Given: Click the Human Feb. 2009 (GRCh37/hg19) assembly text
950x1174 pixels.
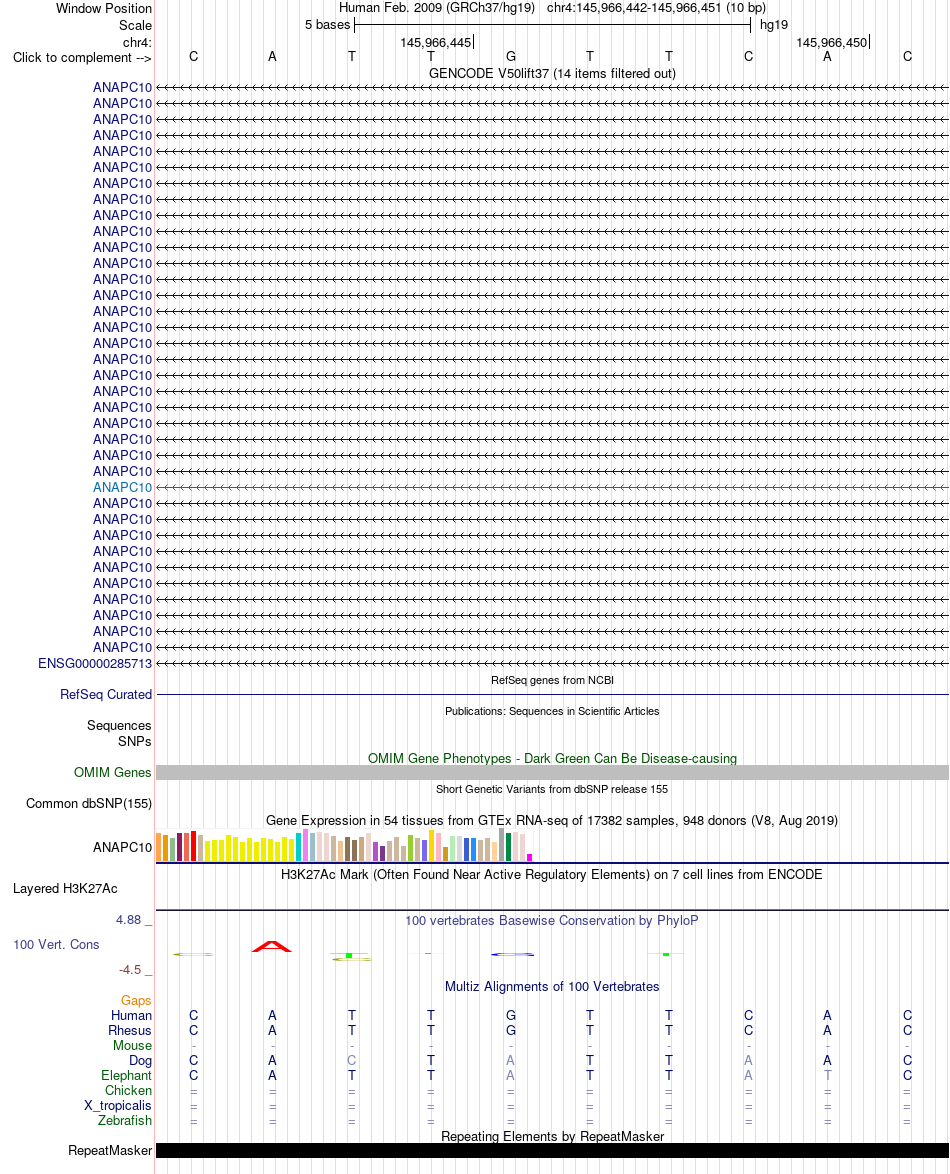Looking at the screenshot, I should (x=436, y=7).
